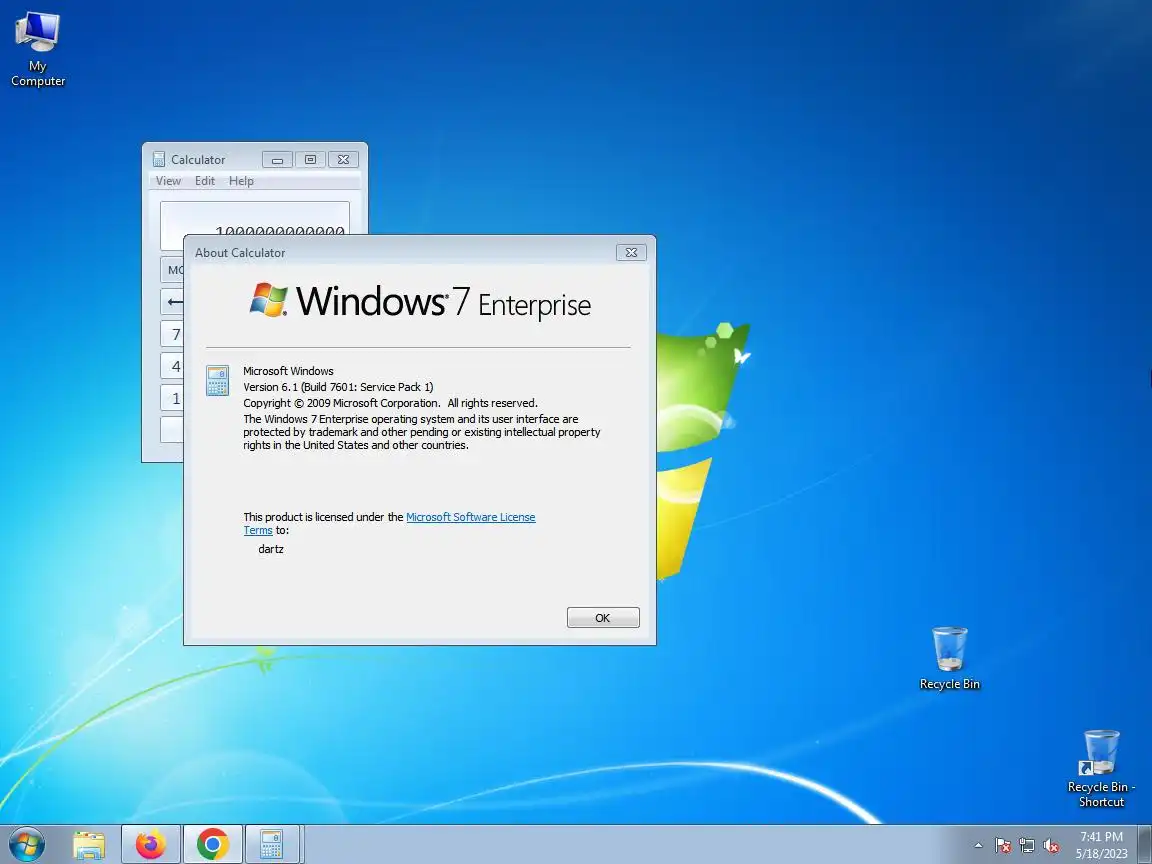Click the Calculator display showing 1000000000000
The image size is (1152, 864).
pyautogui.click(x=255, y=218)
